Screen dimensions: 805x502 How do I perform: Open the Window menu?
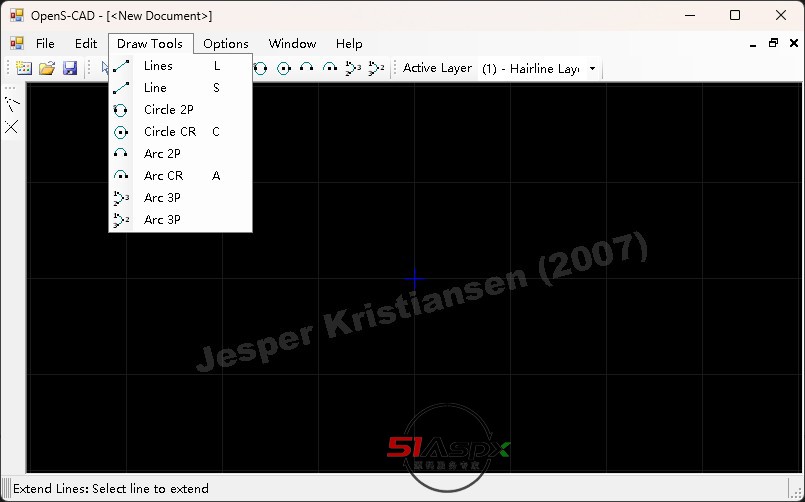[x=292, y=44]
